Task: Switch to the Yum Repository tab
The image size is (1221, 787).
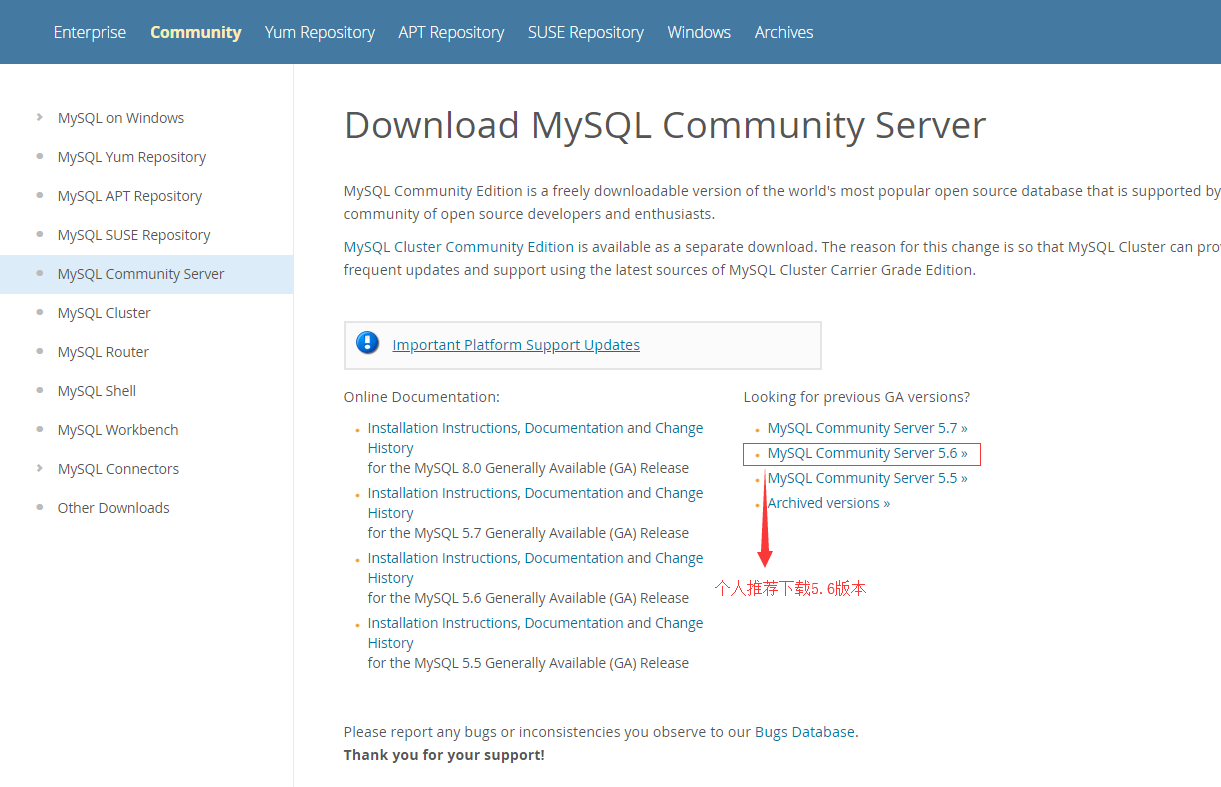Action: coord(320,32)
